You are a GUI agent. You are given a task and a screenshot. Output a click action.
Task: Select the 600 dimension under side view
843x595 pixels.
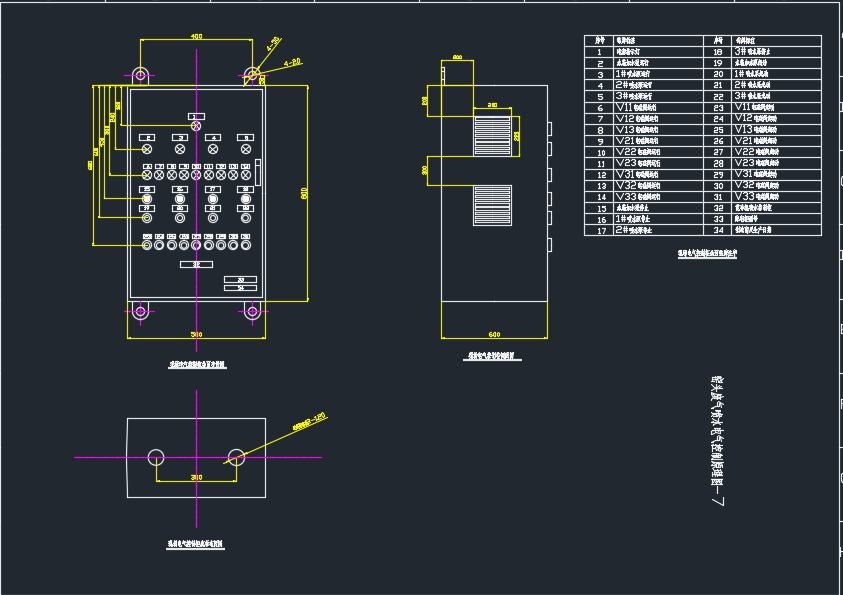[x=494, y=334]
